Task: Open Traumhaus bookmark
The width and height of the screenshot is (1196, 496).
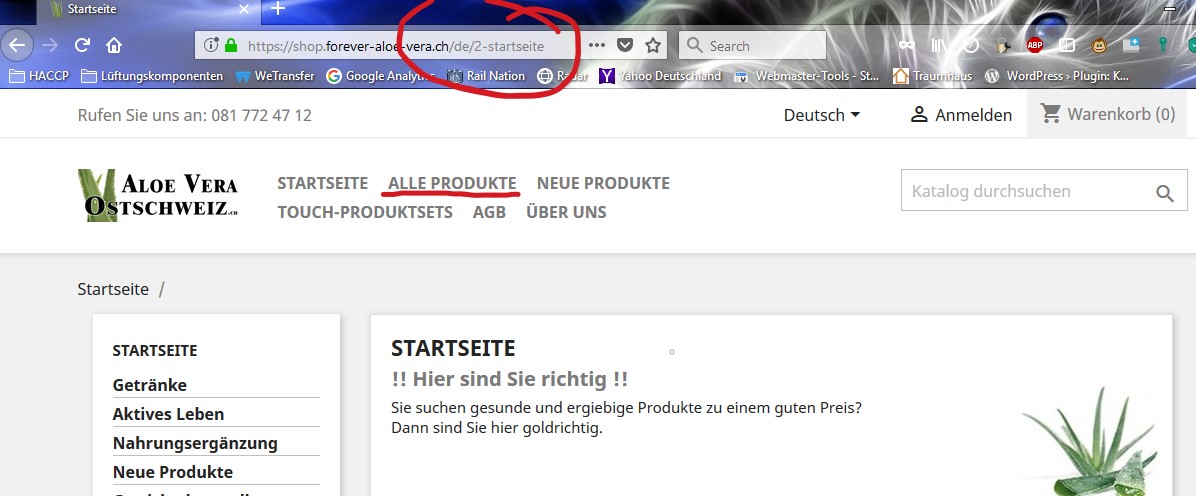Action: click(x=932, y=76)
